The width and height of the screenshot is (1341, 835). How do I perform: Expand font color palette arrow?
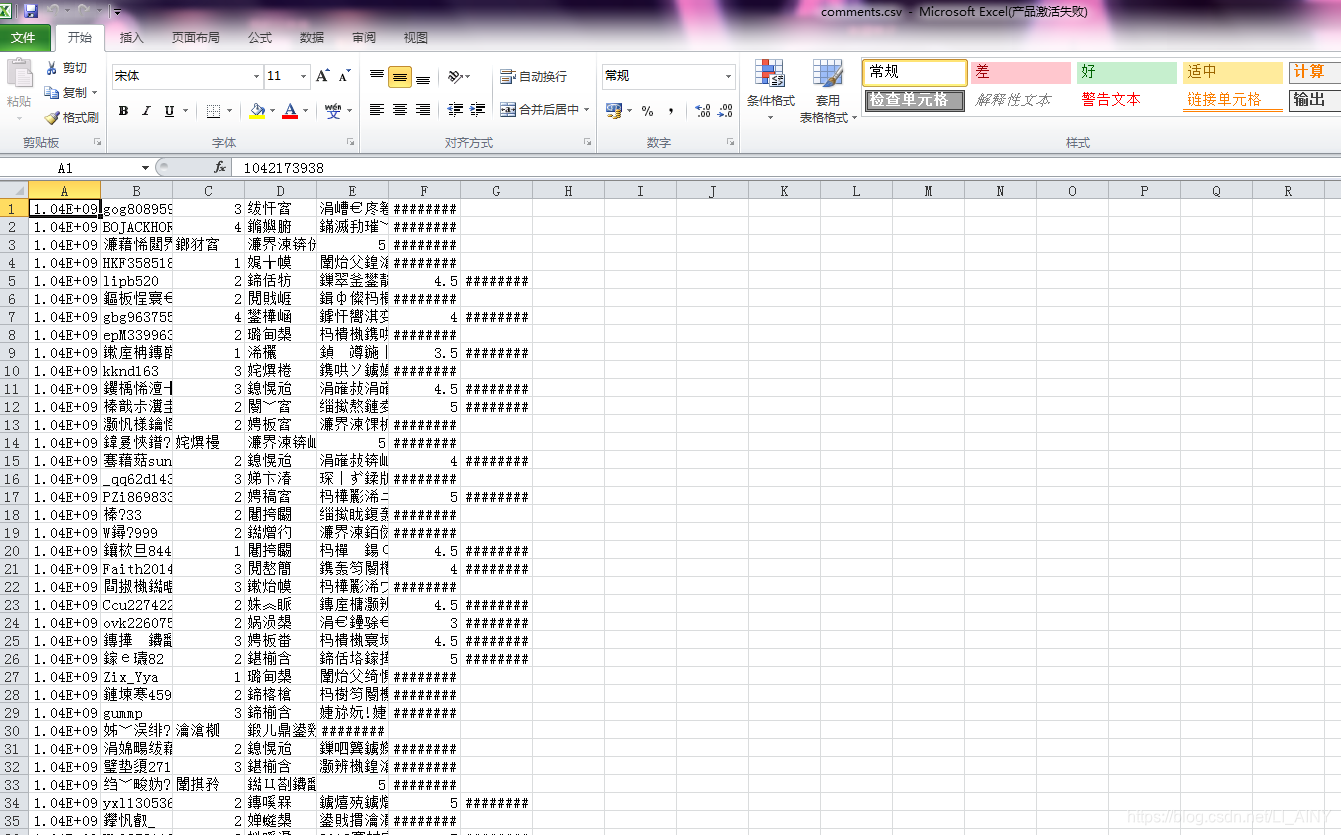pyautogui.click(x=305, y=111)
